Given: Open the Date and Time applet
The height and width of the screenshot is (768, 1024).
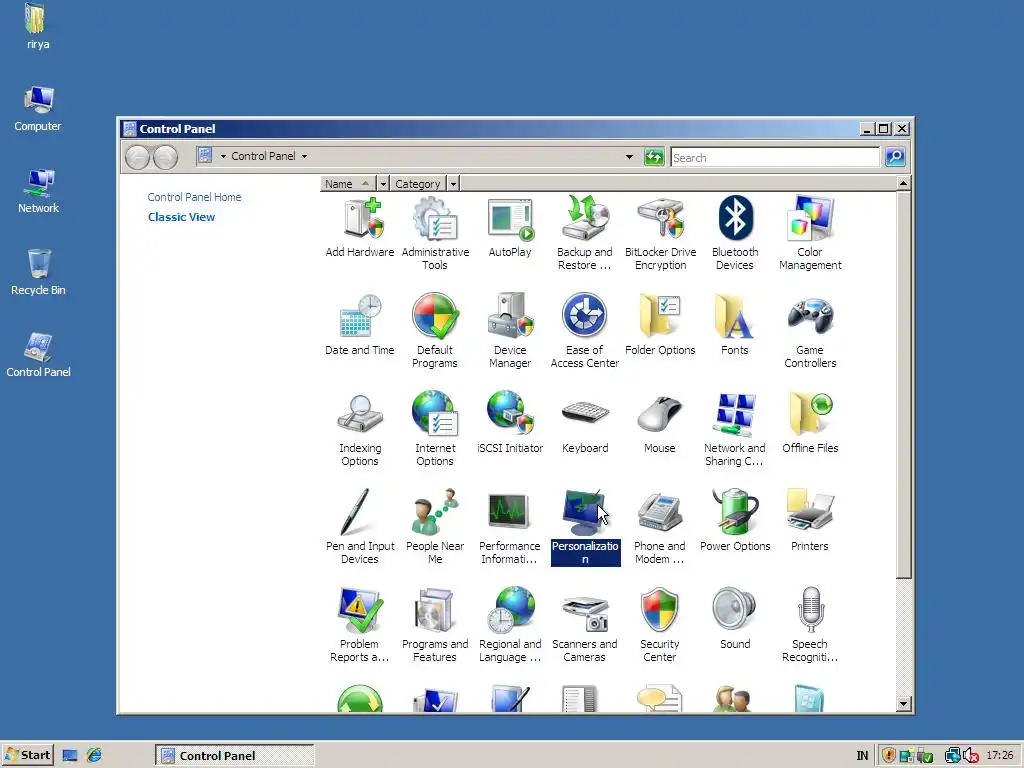Looking at the screenshot, I should (360, 326).
